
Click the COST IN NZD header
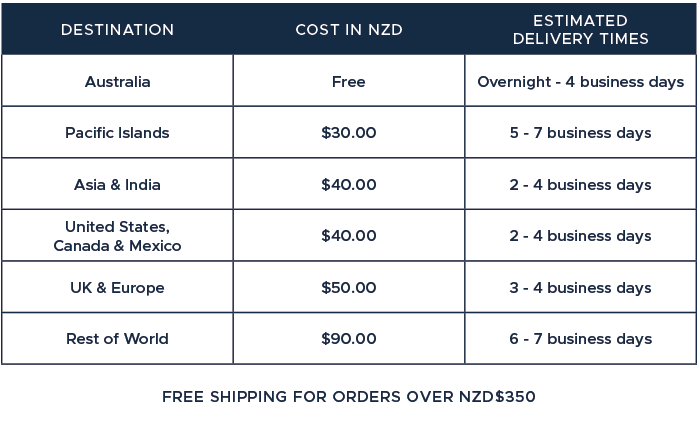pyautogui.click(x=349, y=29)
